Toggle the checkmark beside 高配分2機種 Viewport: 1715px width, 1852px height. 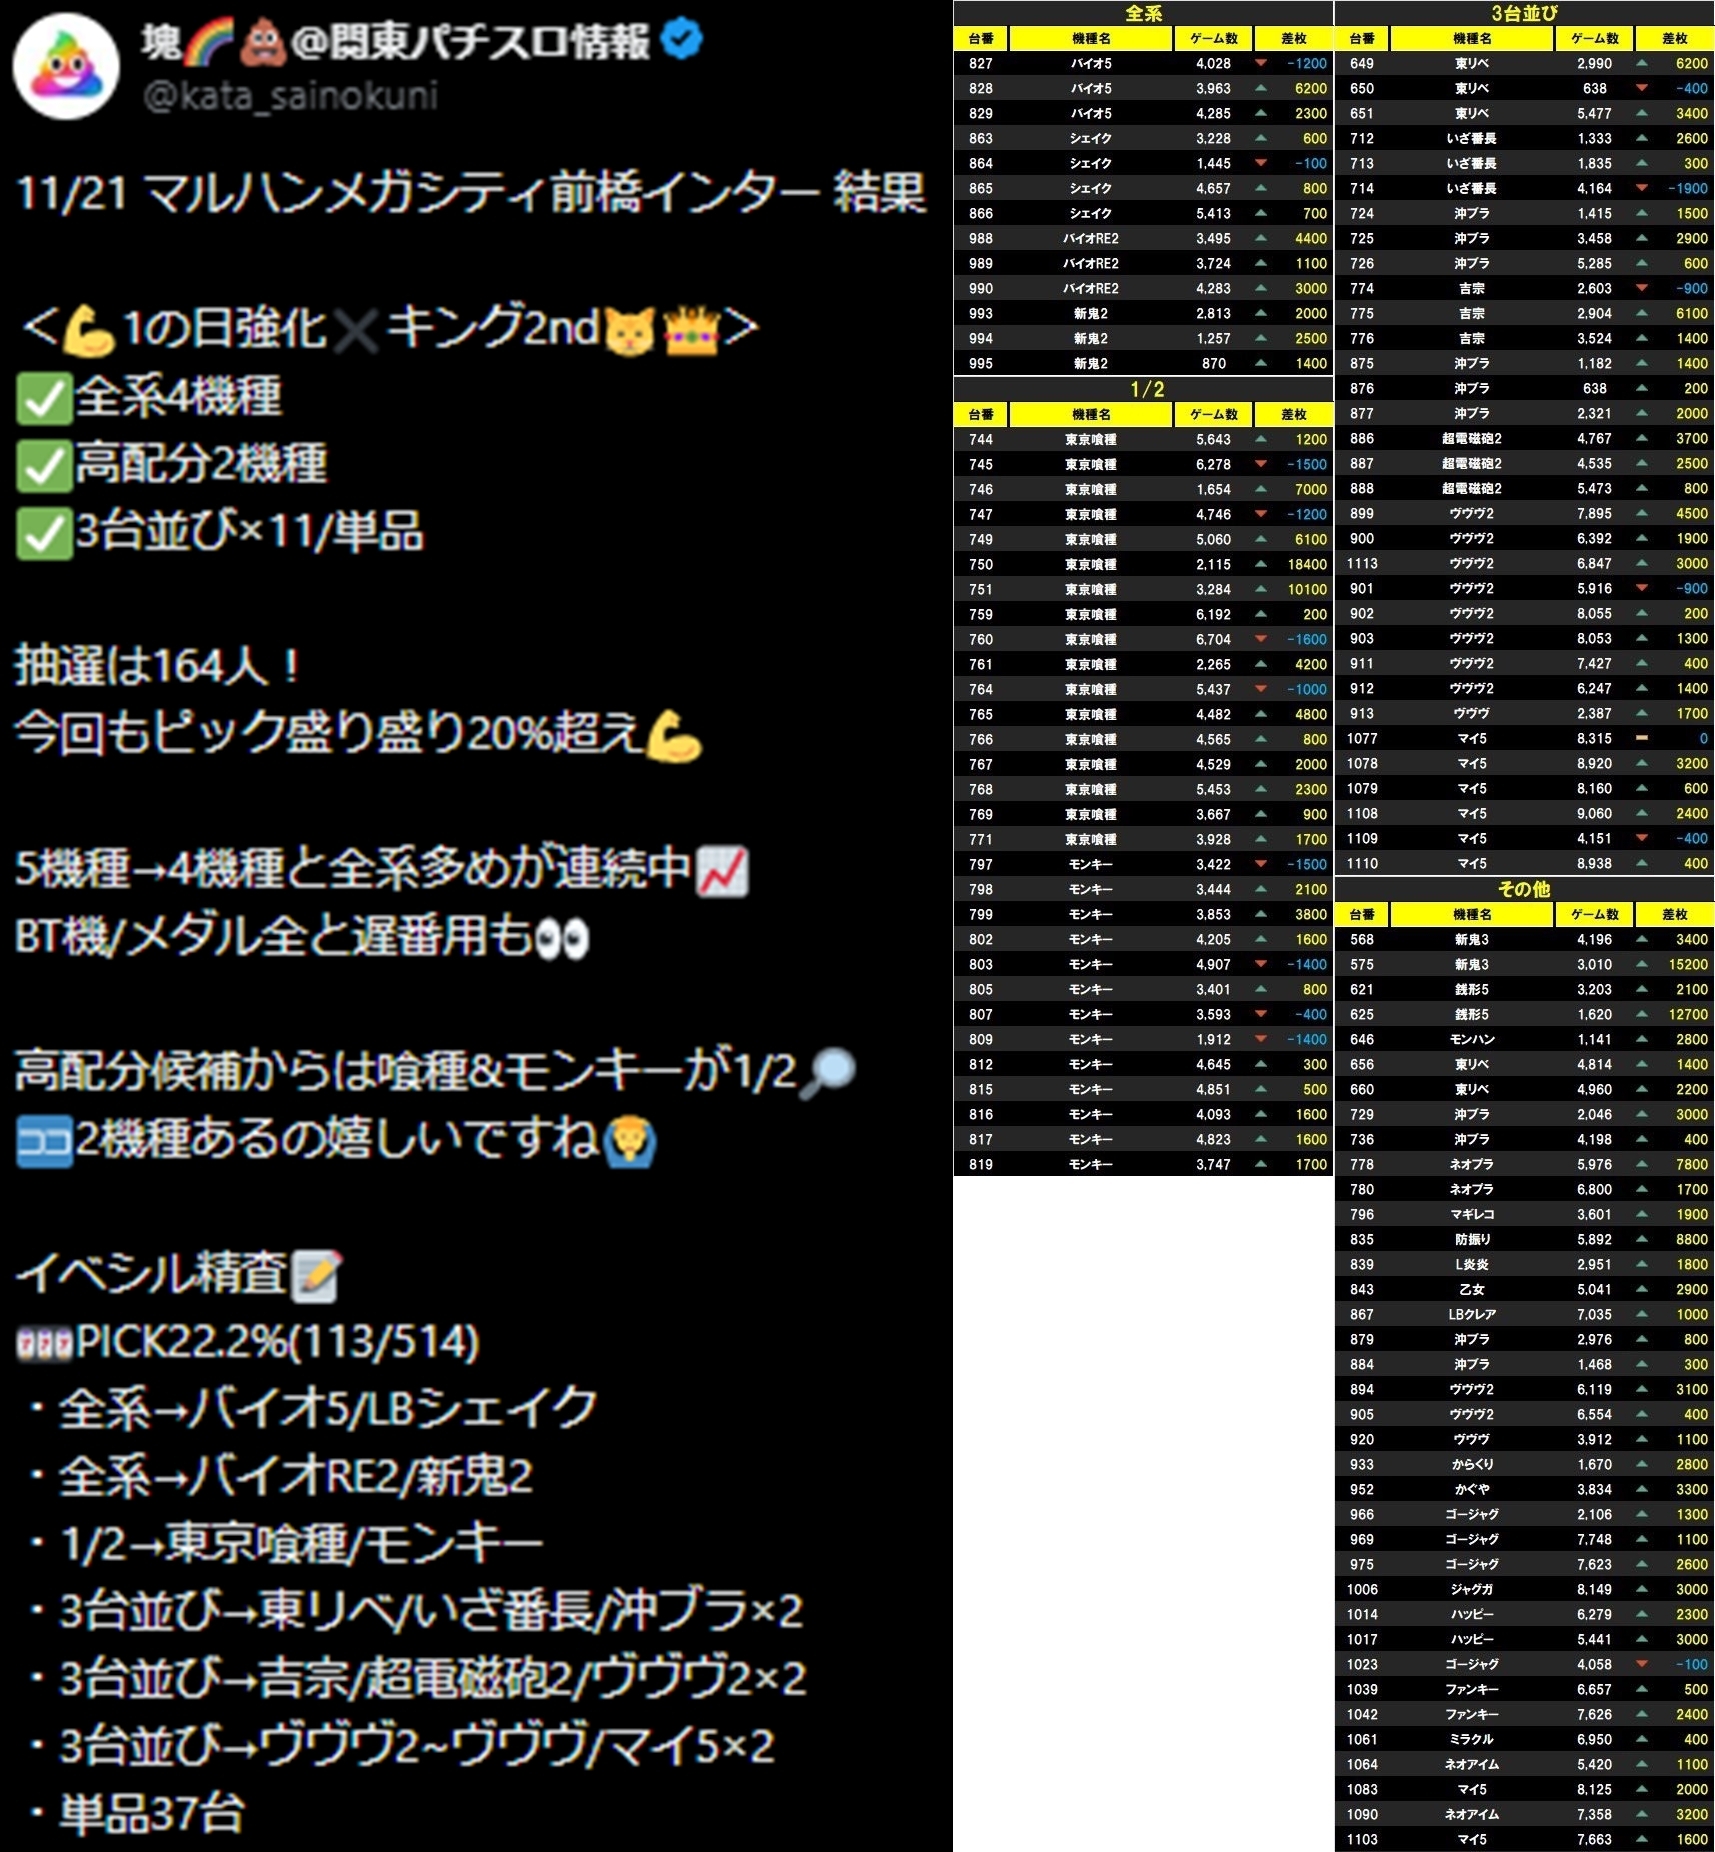[45, 466]
